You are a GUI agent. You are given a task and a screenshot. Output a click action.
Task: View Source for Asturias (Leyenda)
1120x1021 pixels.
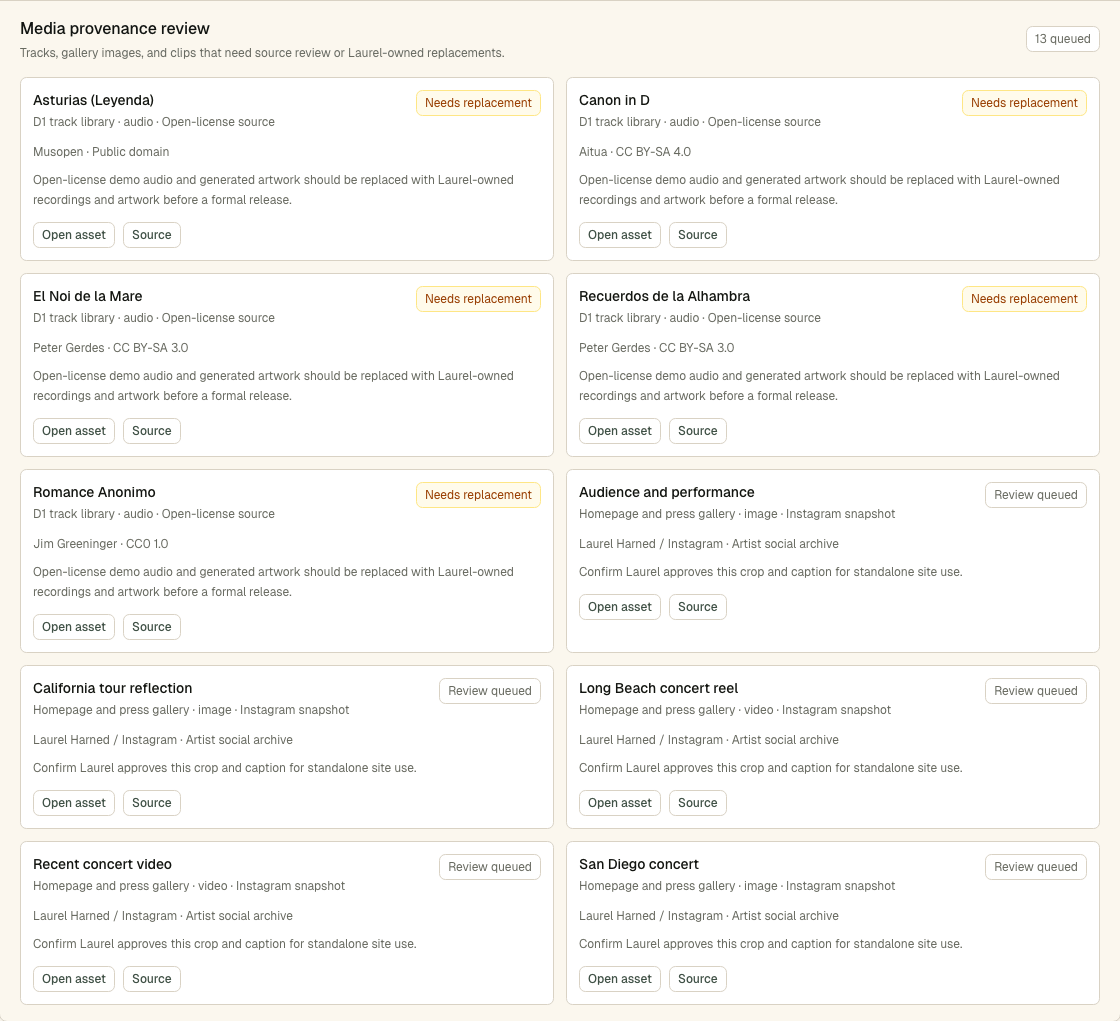coord(151,235)
